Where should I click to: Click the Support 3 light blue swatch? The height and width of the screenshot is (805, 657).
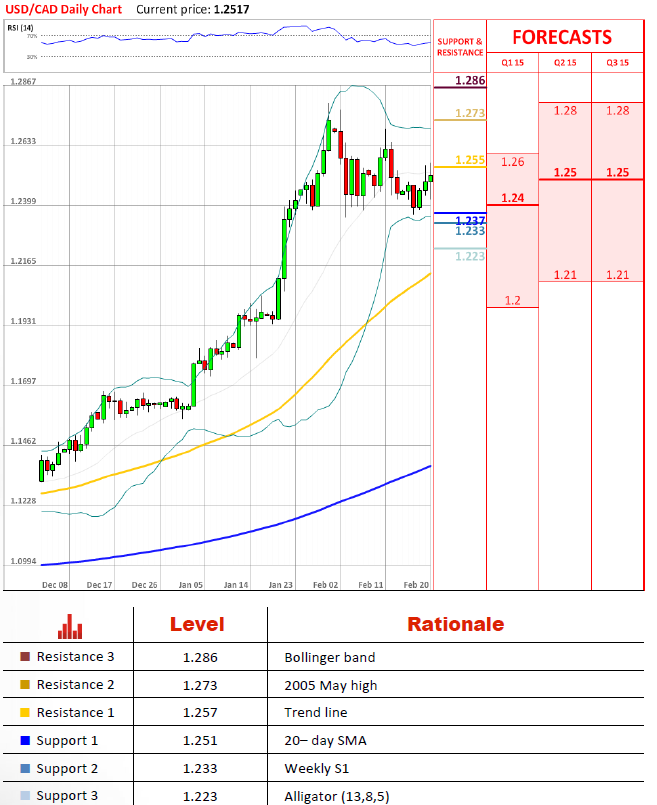(x=25, y=796)
